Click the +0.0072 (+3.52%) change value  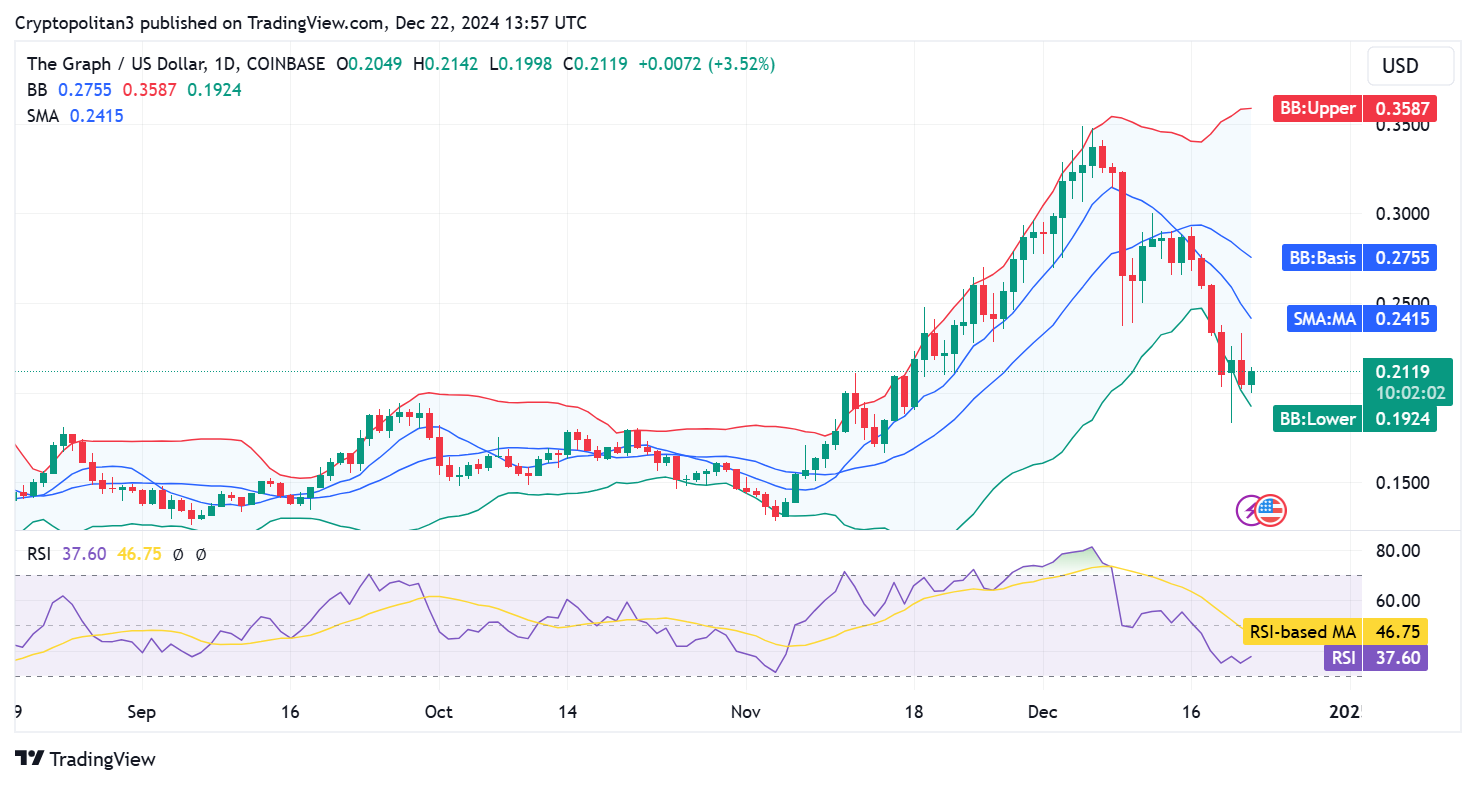pos(705,64)
